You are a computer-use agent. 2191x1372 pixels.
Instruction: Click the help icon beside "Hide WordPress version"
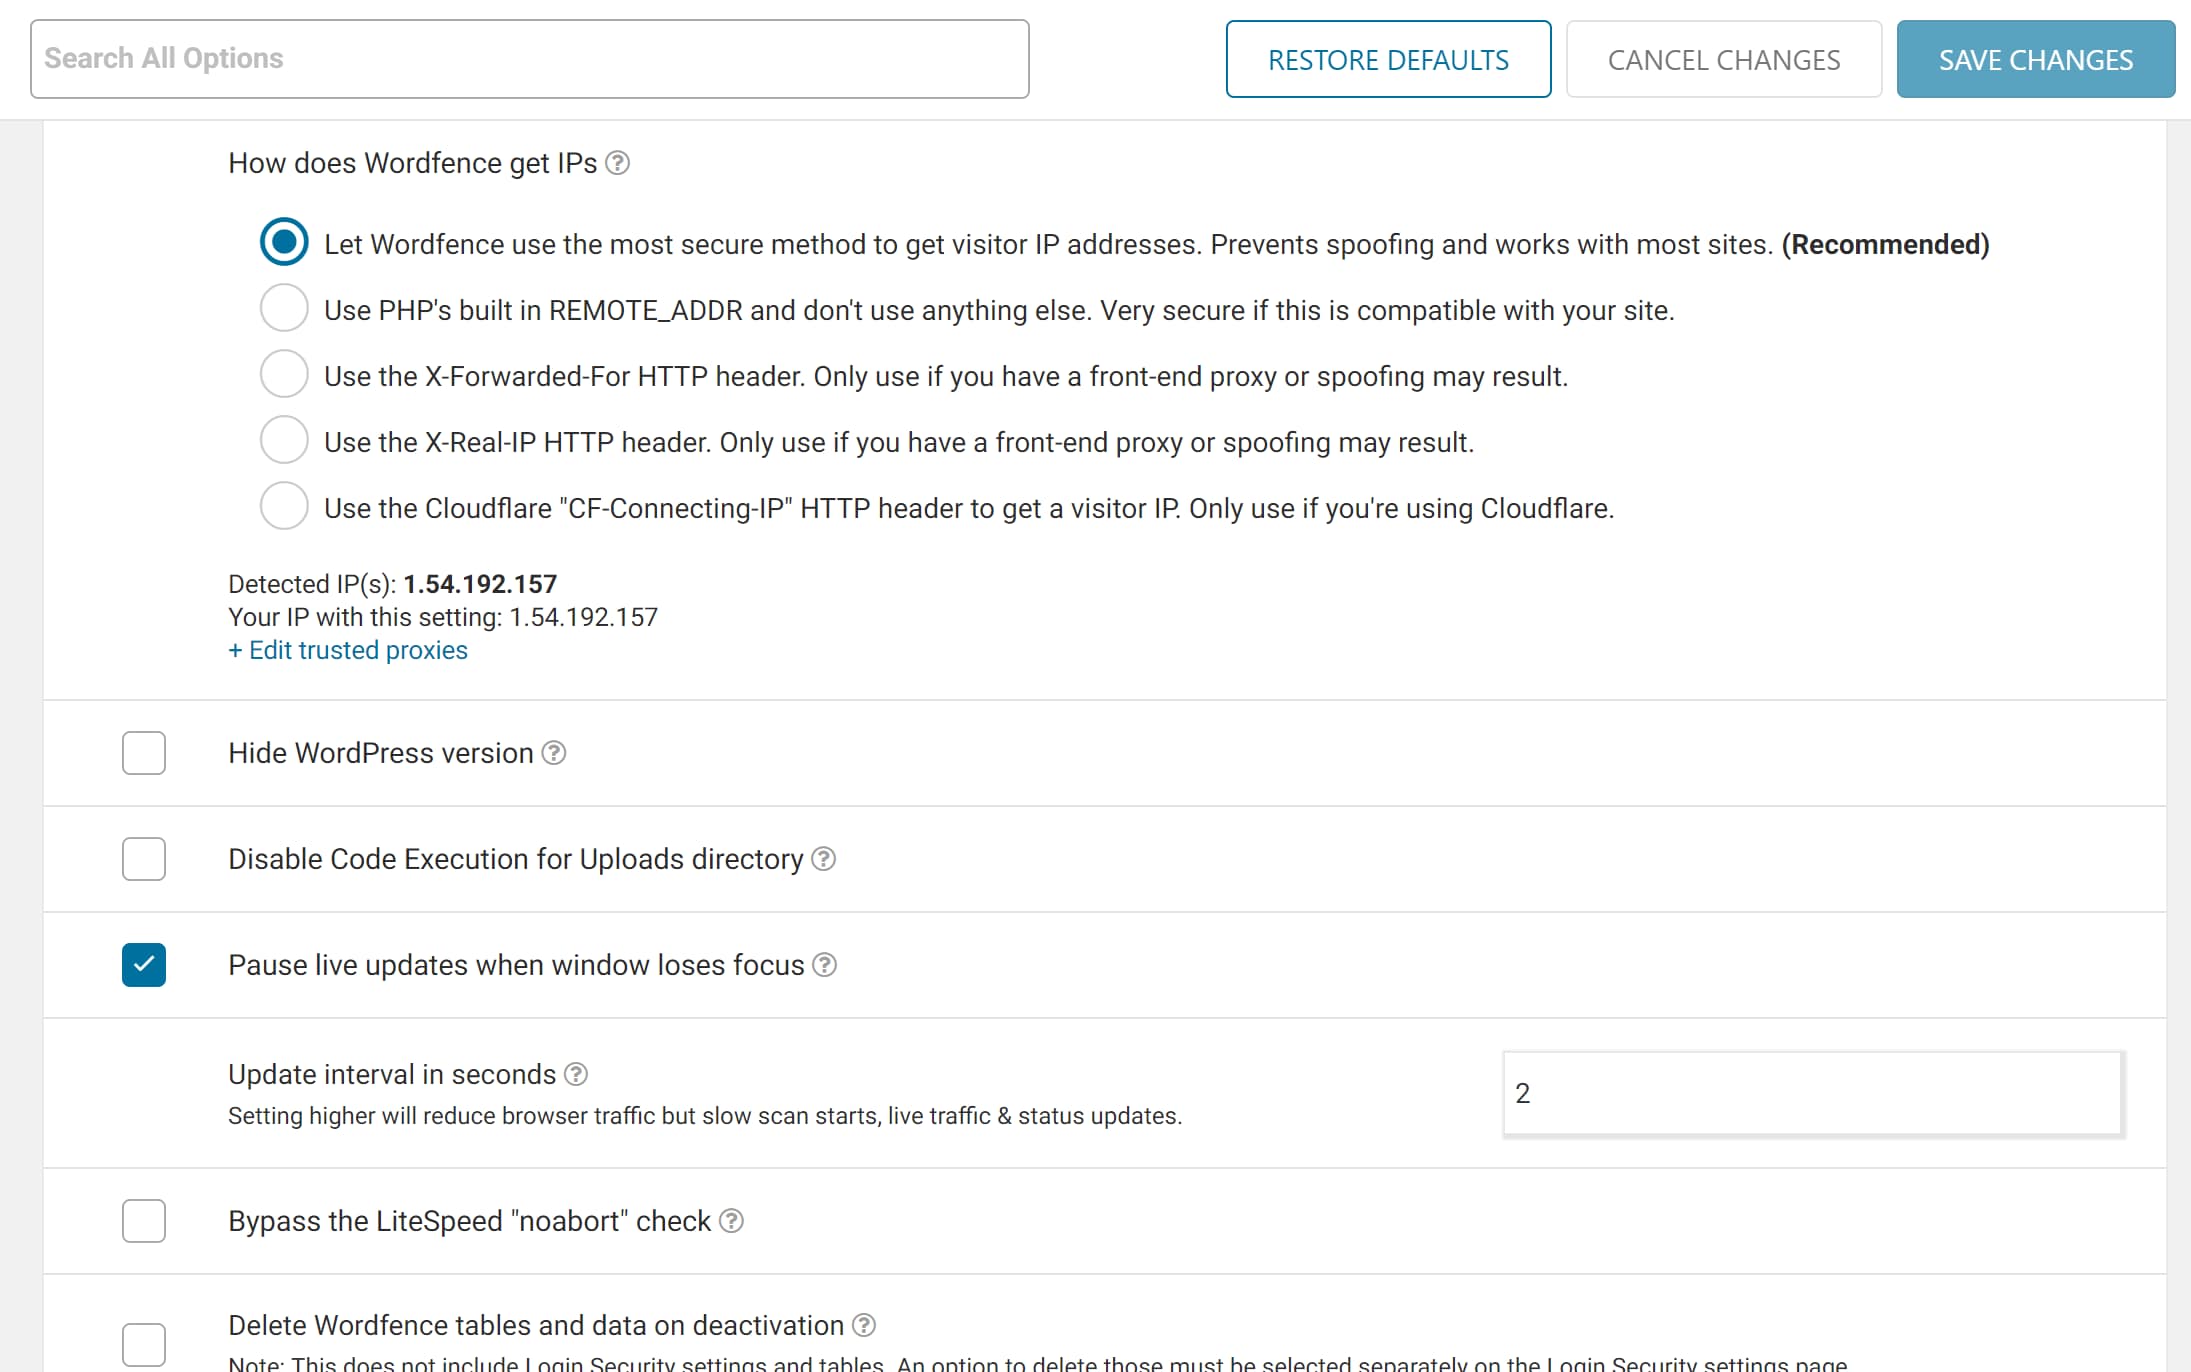point(554,753)
